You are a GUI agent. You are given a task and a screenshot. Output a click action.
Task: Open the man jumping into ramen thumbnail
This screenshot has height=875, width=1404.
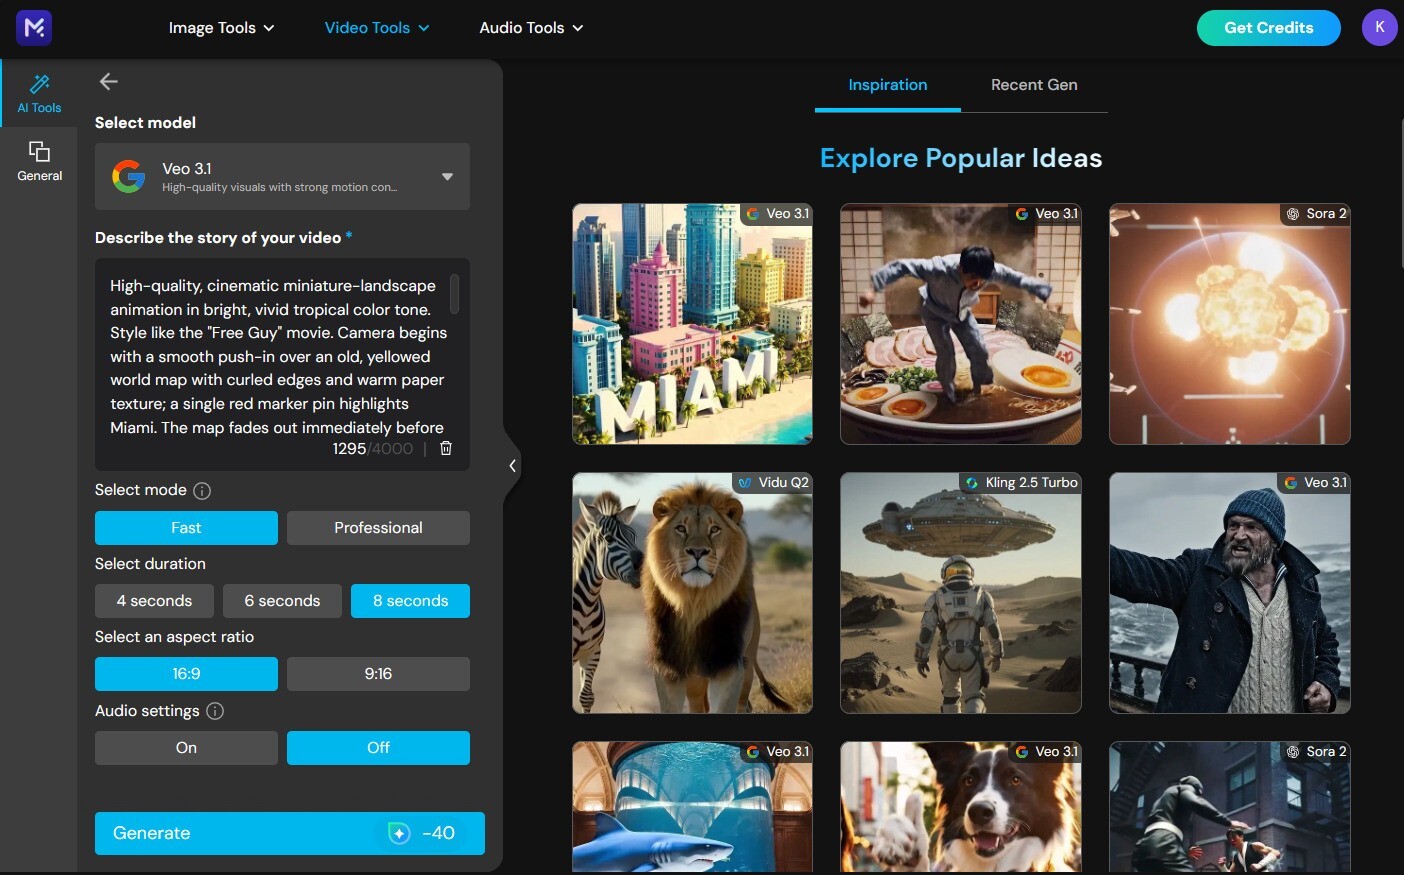pyautogui.click(x=961, y=324)
